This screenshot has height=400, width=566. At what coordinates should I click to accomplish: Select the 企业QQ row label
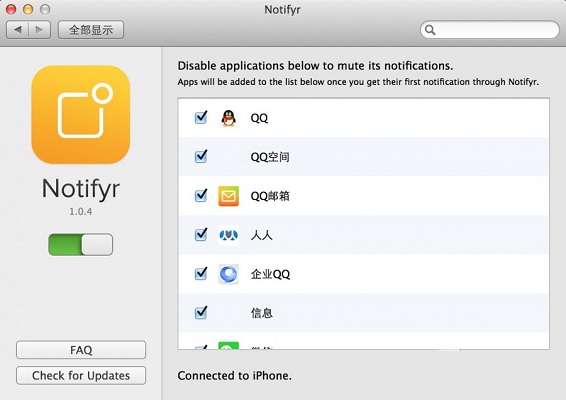pos(270,274)
